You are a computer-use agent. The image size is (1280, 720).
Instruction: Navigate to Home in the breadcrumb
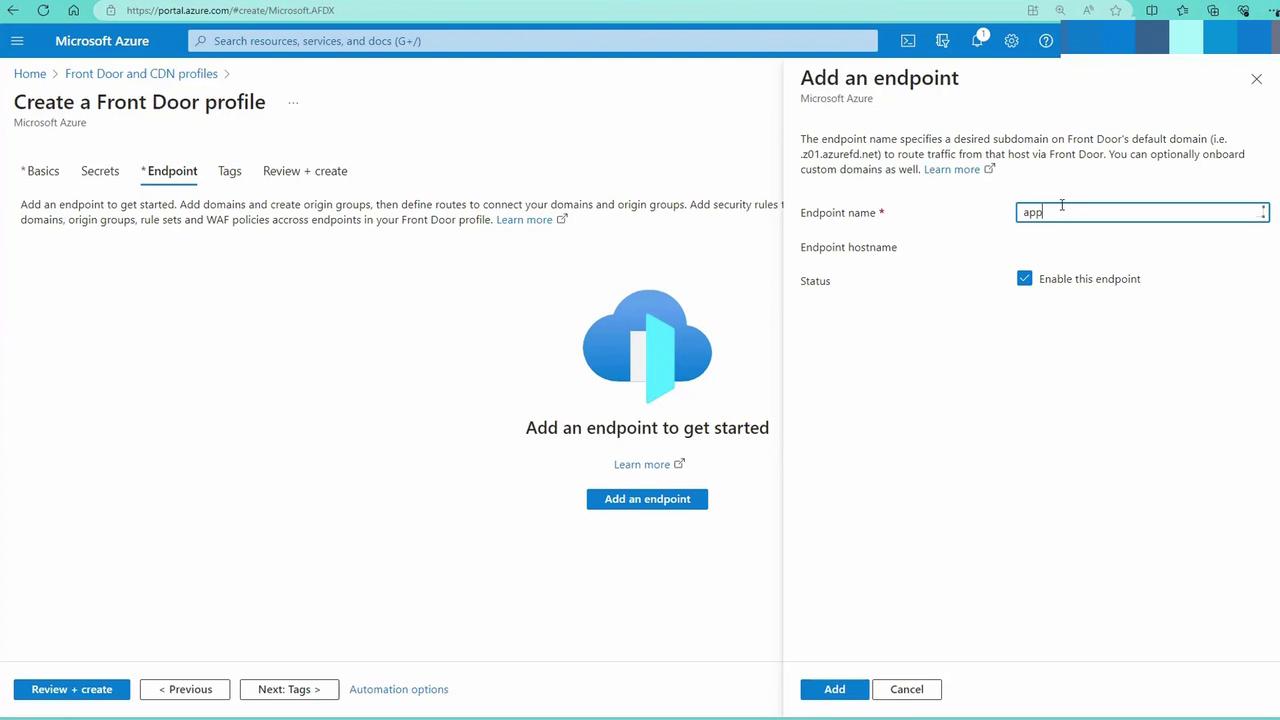tap(30, 74)
